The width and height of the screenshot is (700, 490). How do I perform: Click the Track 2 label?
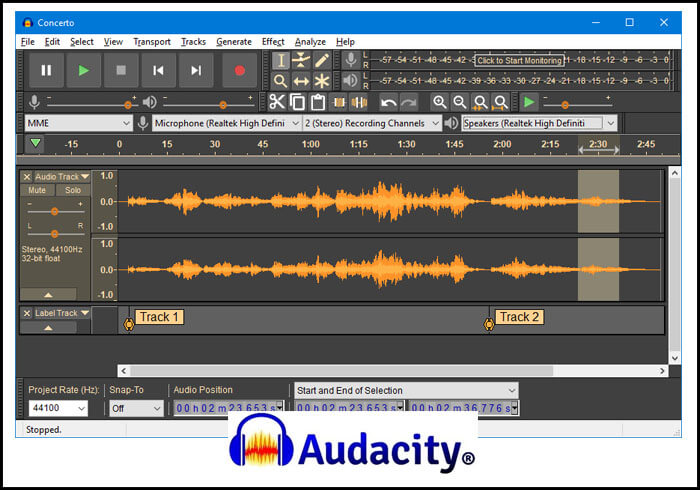click(x=519, y=317)
